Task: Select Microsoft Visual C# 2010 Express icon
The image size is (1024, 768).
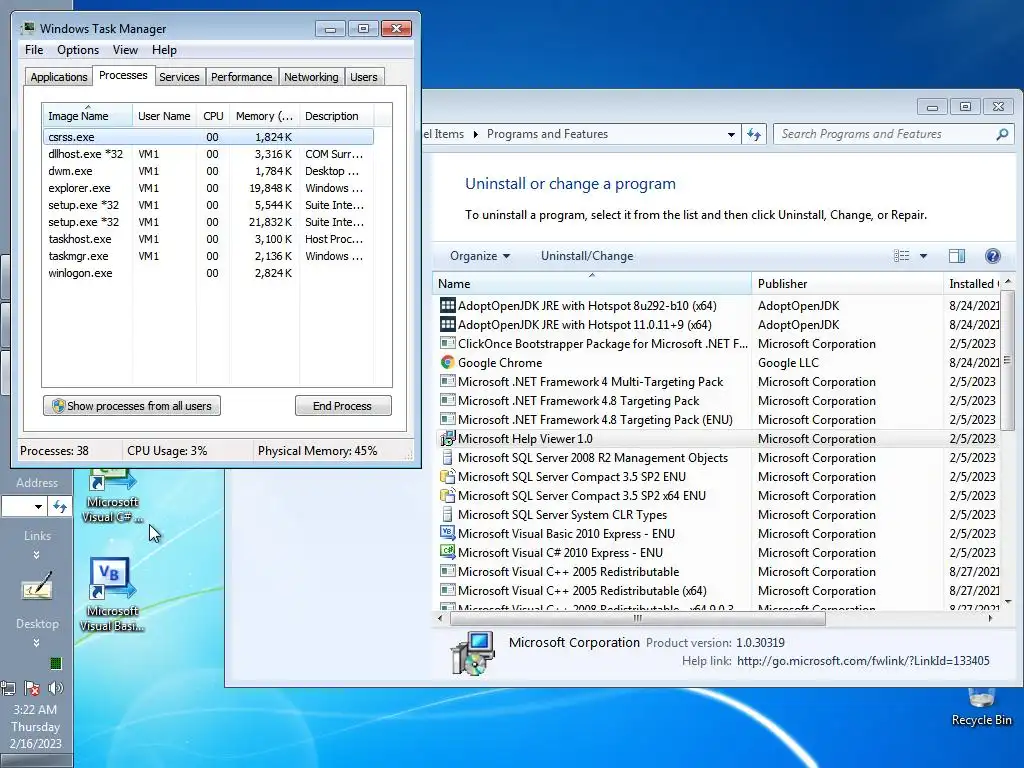Action: point(447,552)
